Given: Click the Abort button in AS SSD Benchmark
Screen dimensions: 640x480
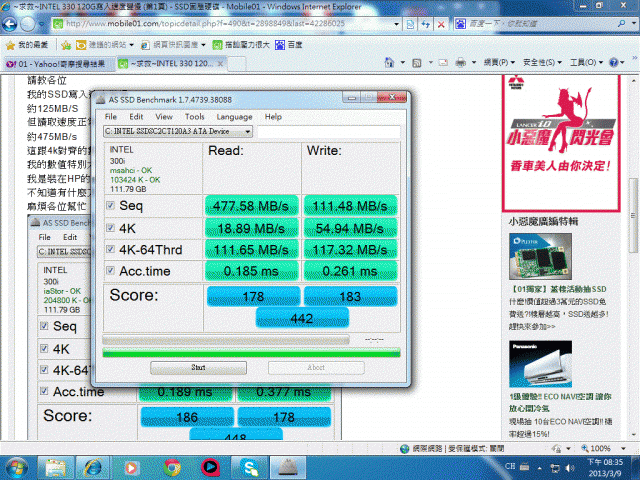Looking at the screenshot, I should tap(316, 367).
